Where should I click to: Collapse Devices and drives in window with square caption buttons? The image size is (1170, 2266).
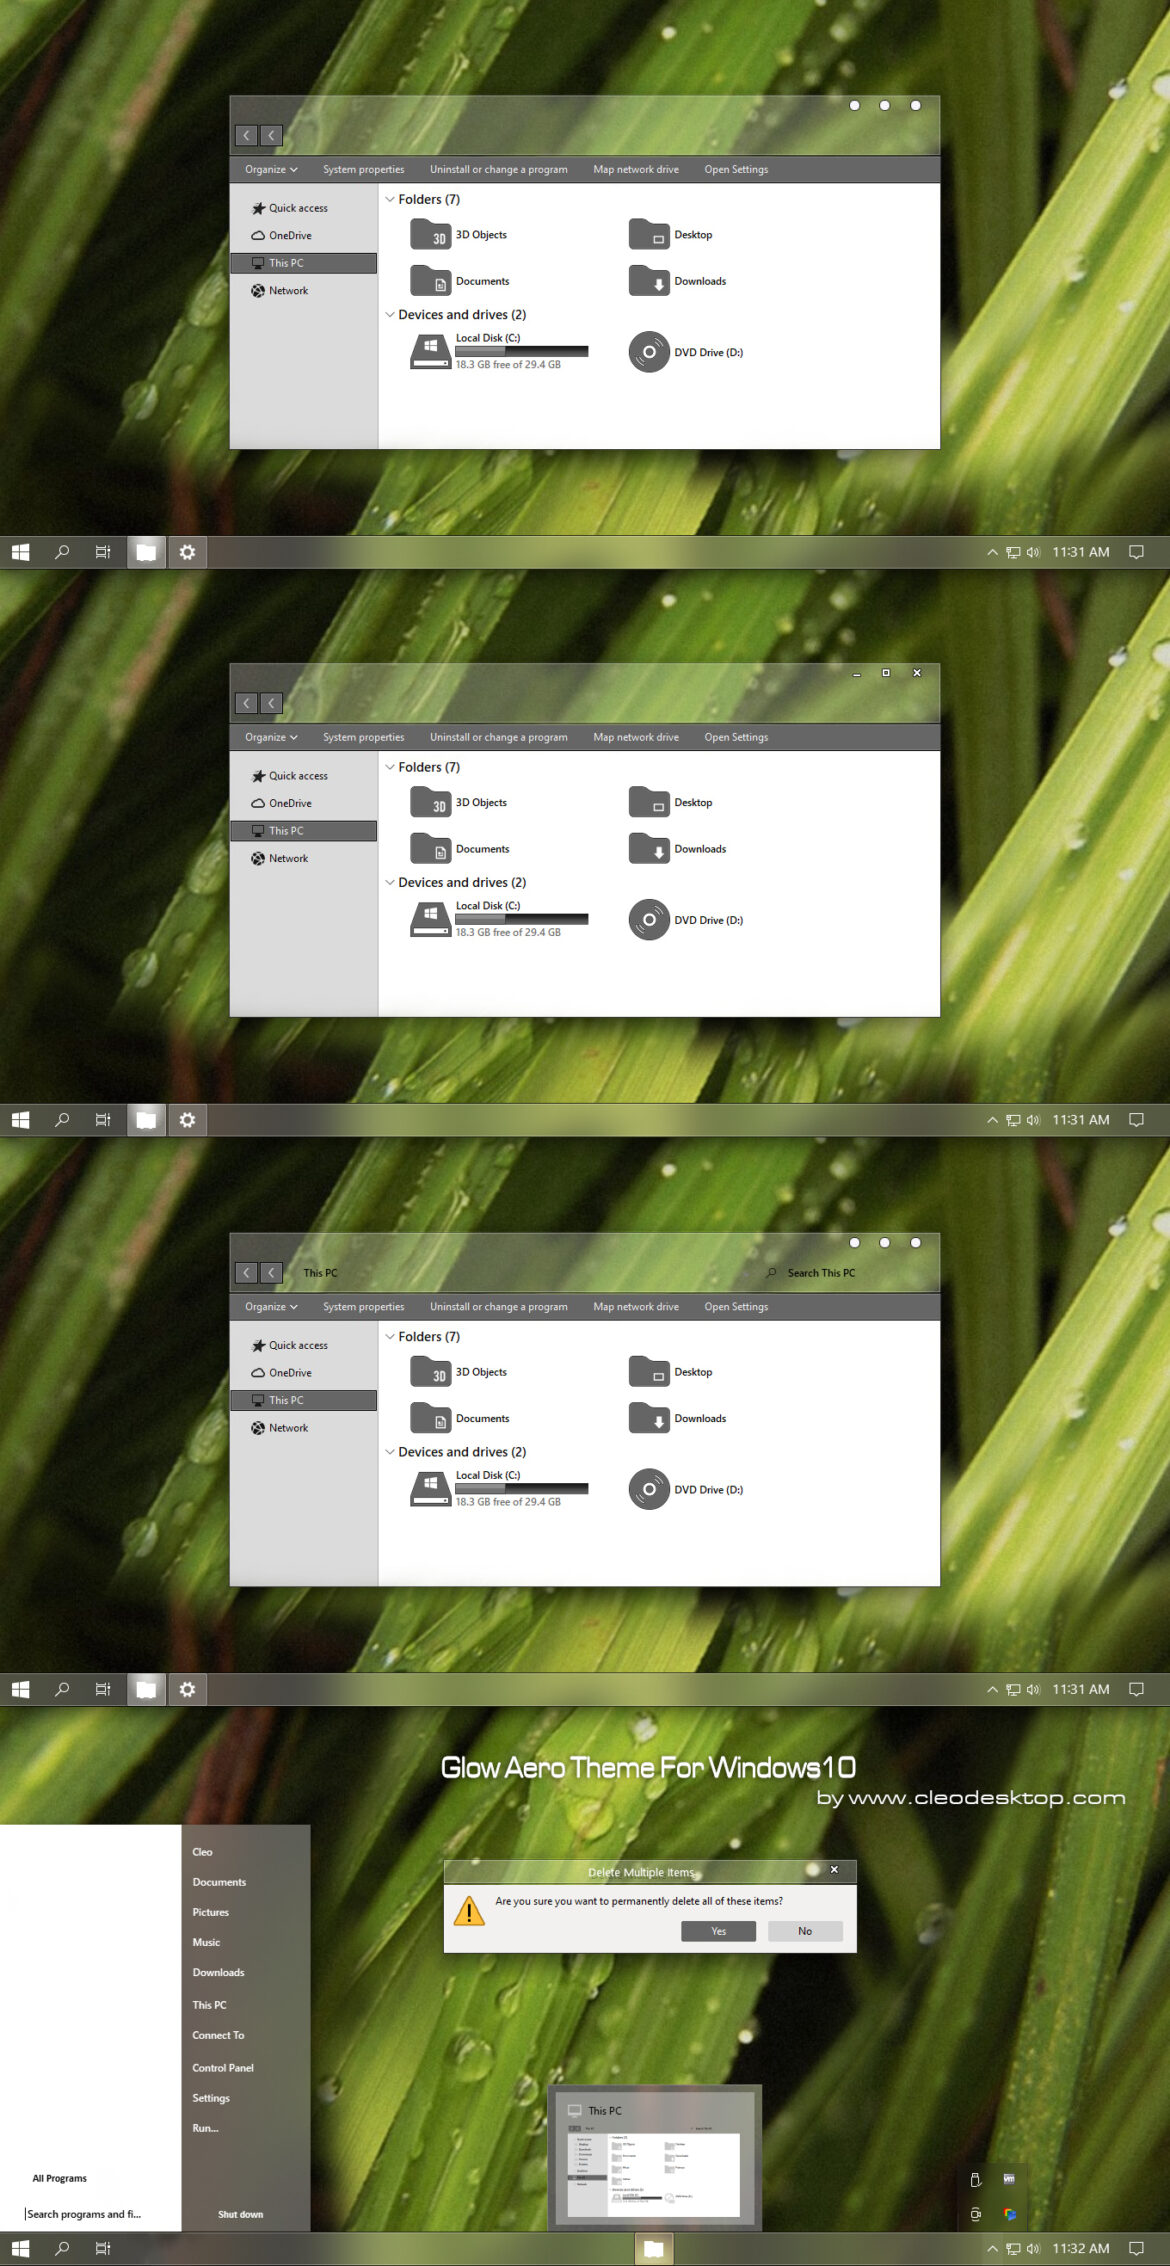pos(390,883)
